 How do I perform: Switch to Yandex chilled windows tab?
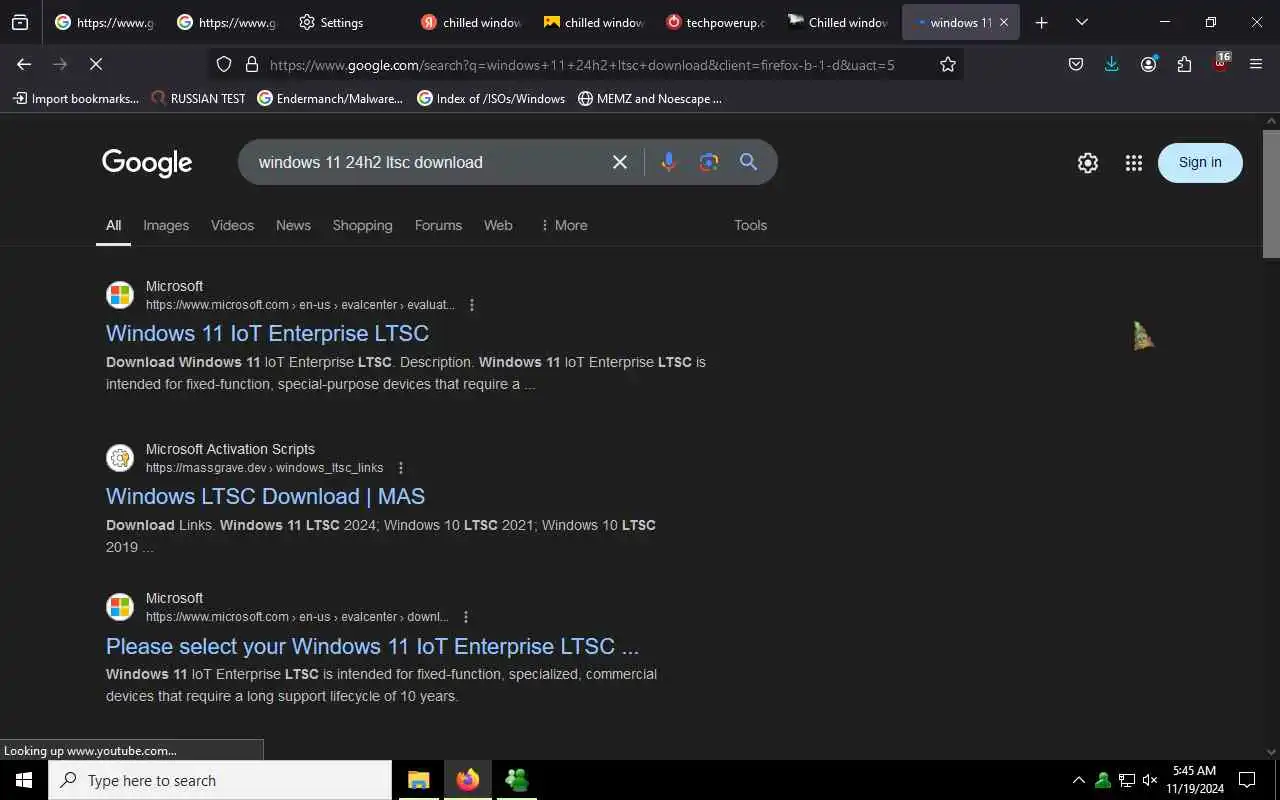471,22
